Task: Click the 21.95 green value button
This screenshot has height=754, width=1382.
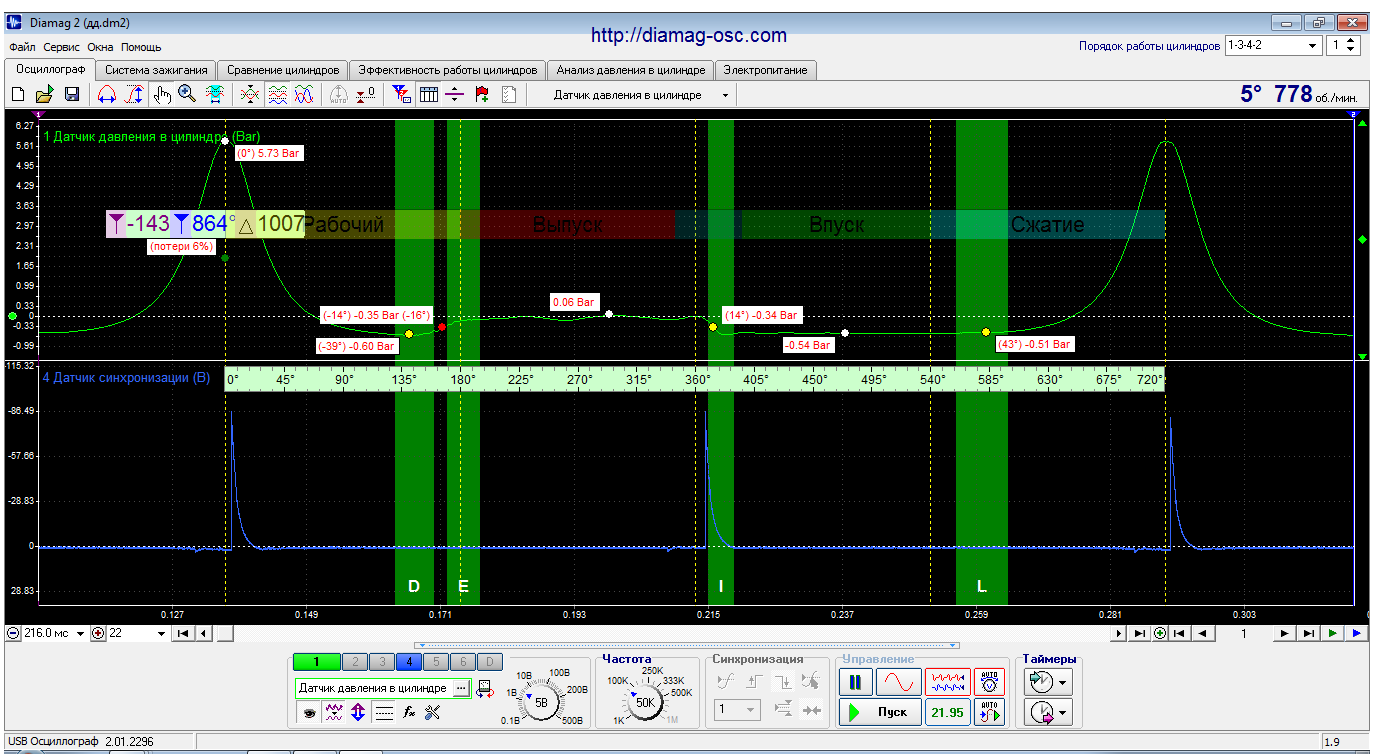Action: [947, 712]
